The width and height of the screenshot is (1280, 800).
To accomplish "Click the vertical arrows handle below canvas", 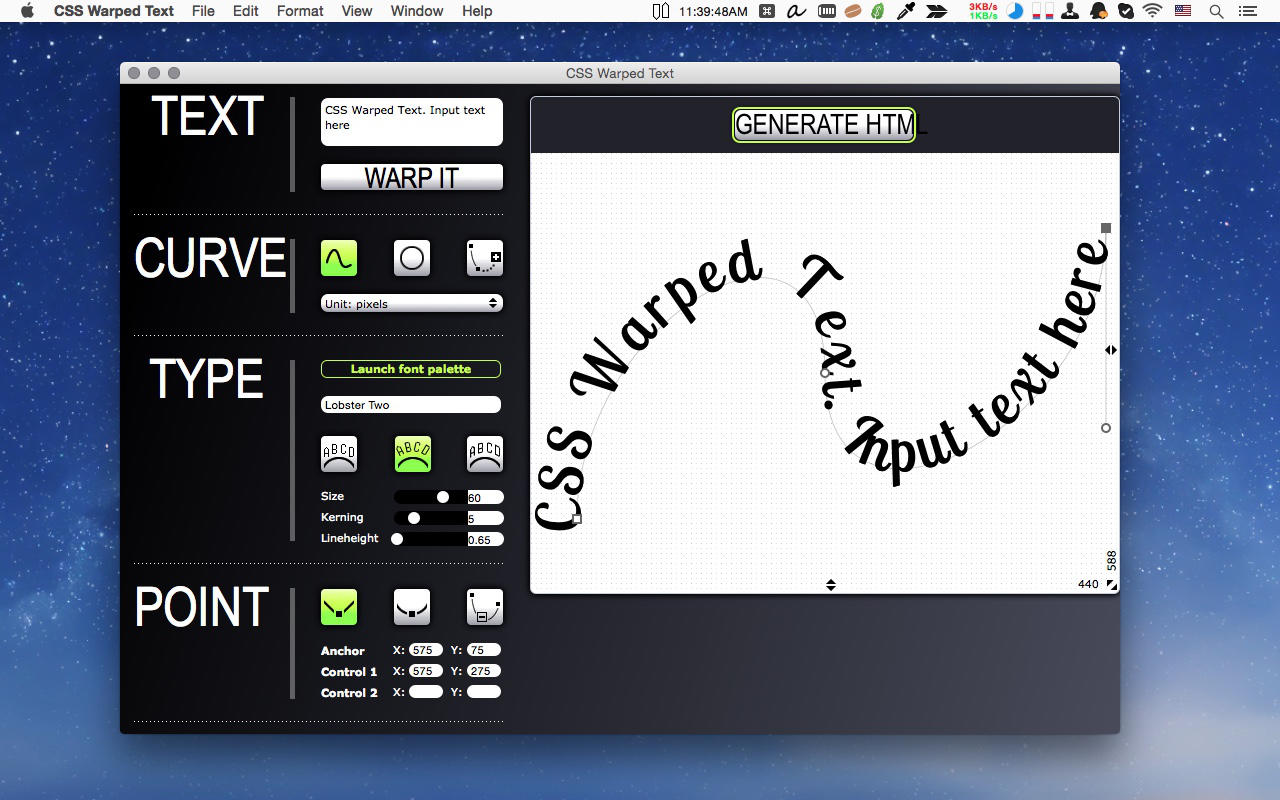I will pyautogui.click(x=831, y=585).
